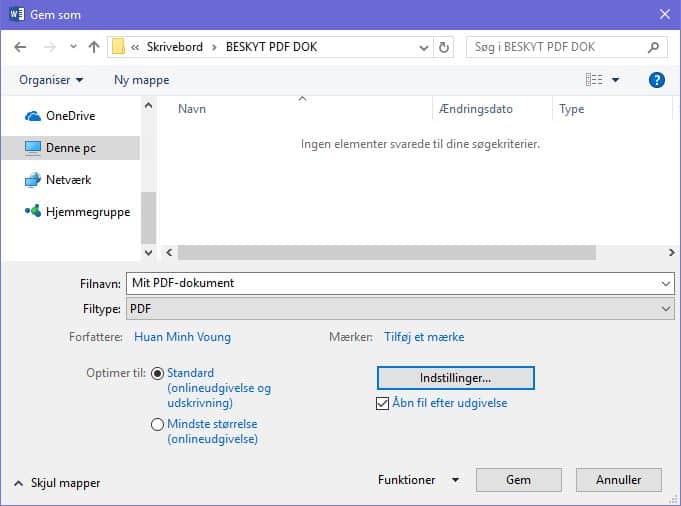Open the help question mark icon
The image size is (681, 506).
(657, 80)
